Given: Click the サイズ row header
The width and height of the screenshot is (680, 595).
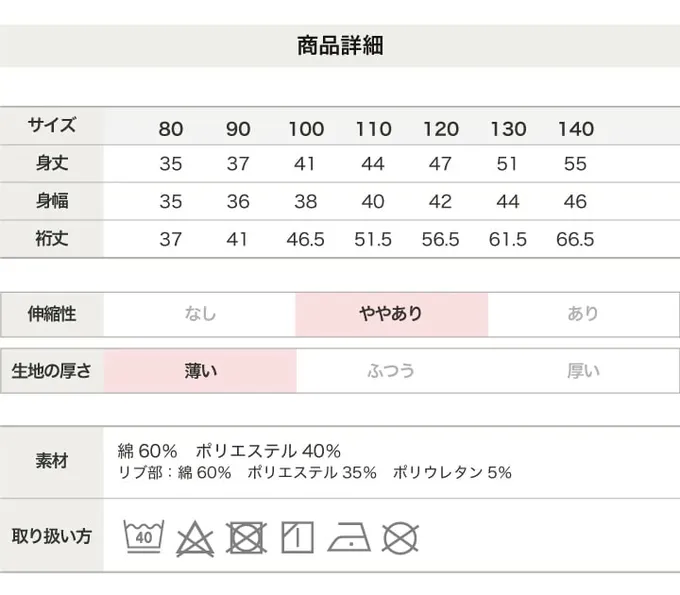Looking at the screenshot, I should point(52,126).
